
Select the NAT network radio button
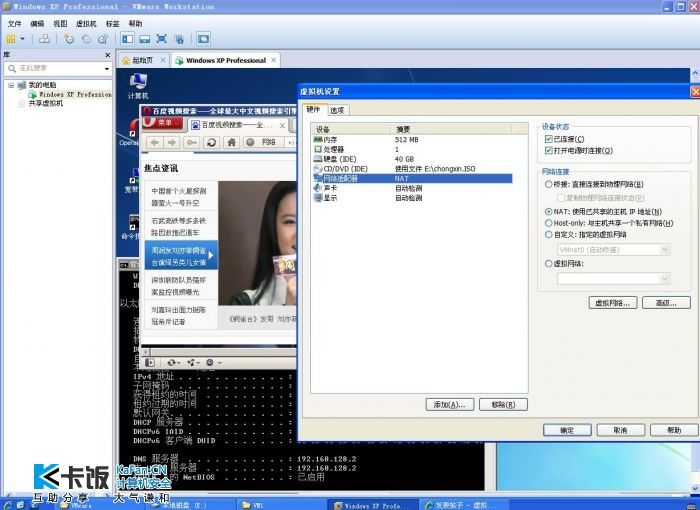point(548,212)
